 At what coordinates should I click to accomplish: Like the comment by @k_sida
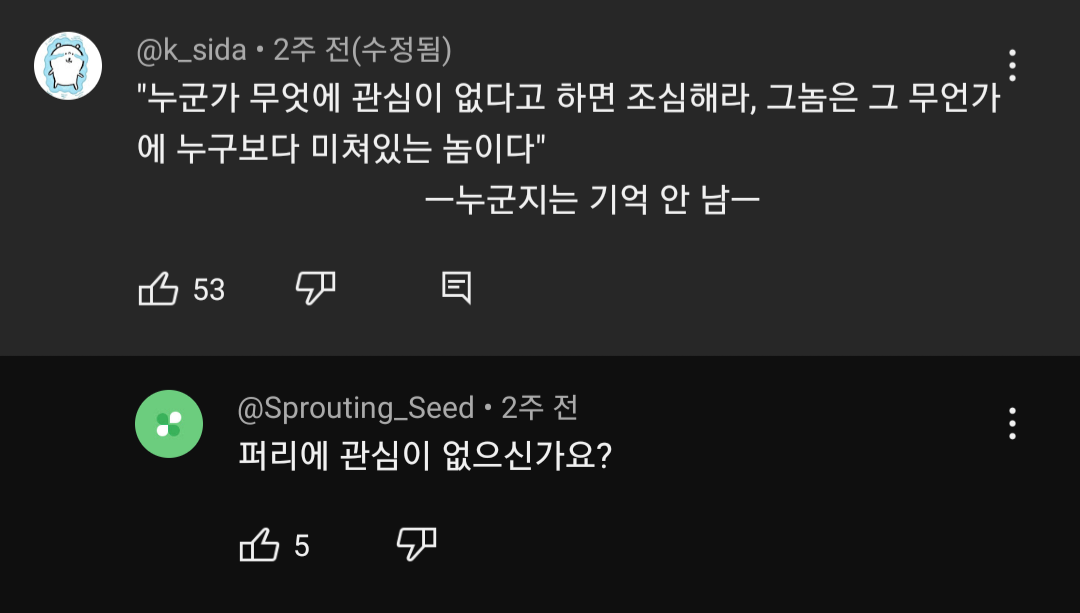(158, 290)
